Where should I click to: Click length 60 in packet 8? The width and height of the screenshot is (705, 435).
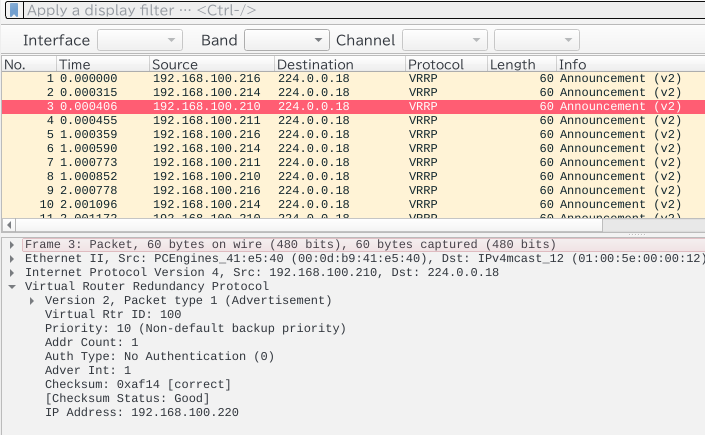click(x=547, y=176)
